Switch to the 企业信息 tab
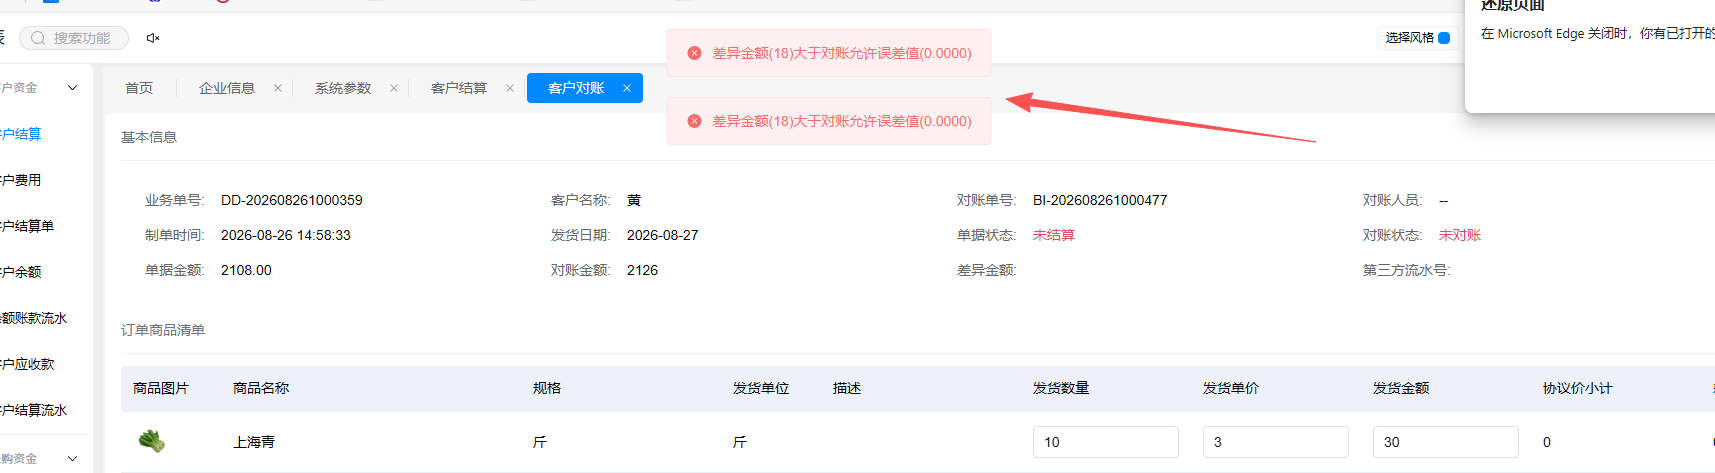This screenshot has width=1715, height=473. (227, 88)
